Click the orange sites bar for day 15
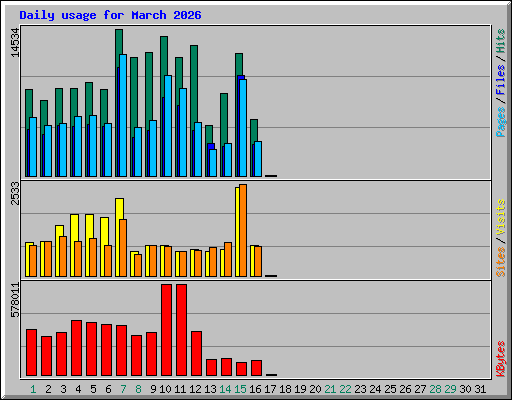 (243, 230)
